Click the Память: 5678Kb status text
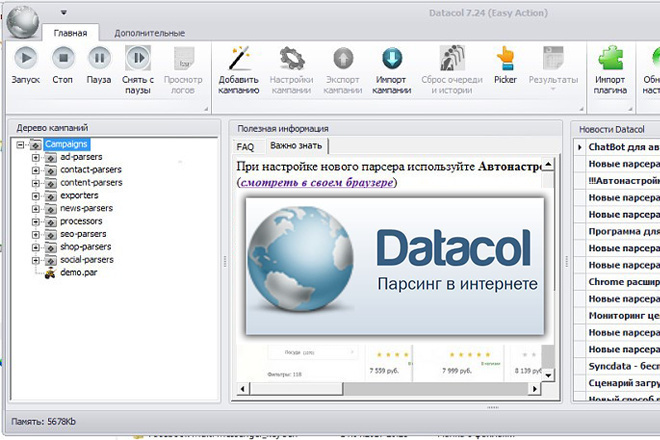Image resolution: width=660 pixels, height=440 pixels. pos(44,421)
